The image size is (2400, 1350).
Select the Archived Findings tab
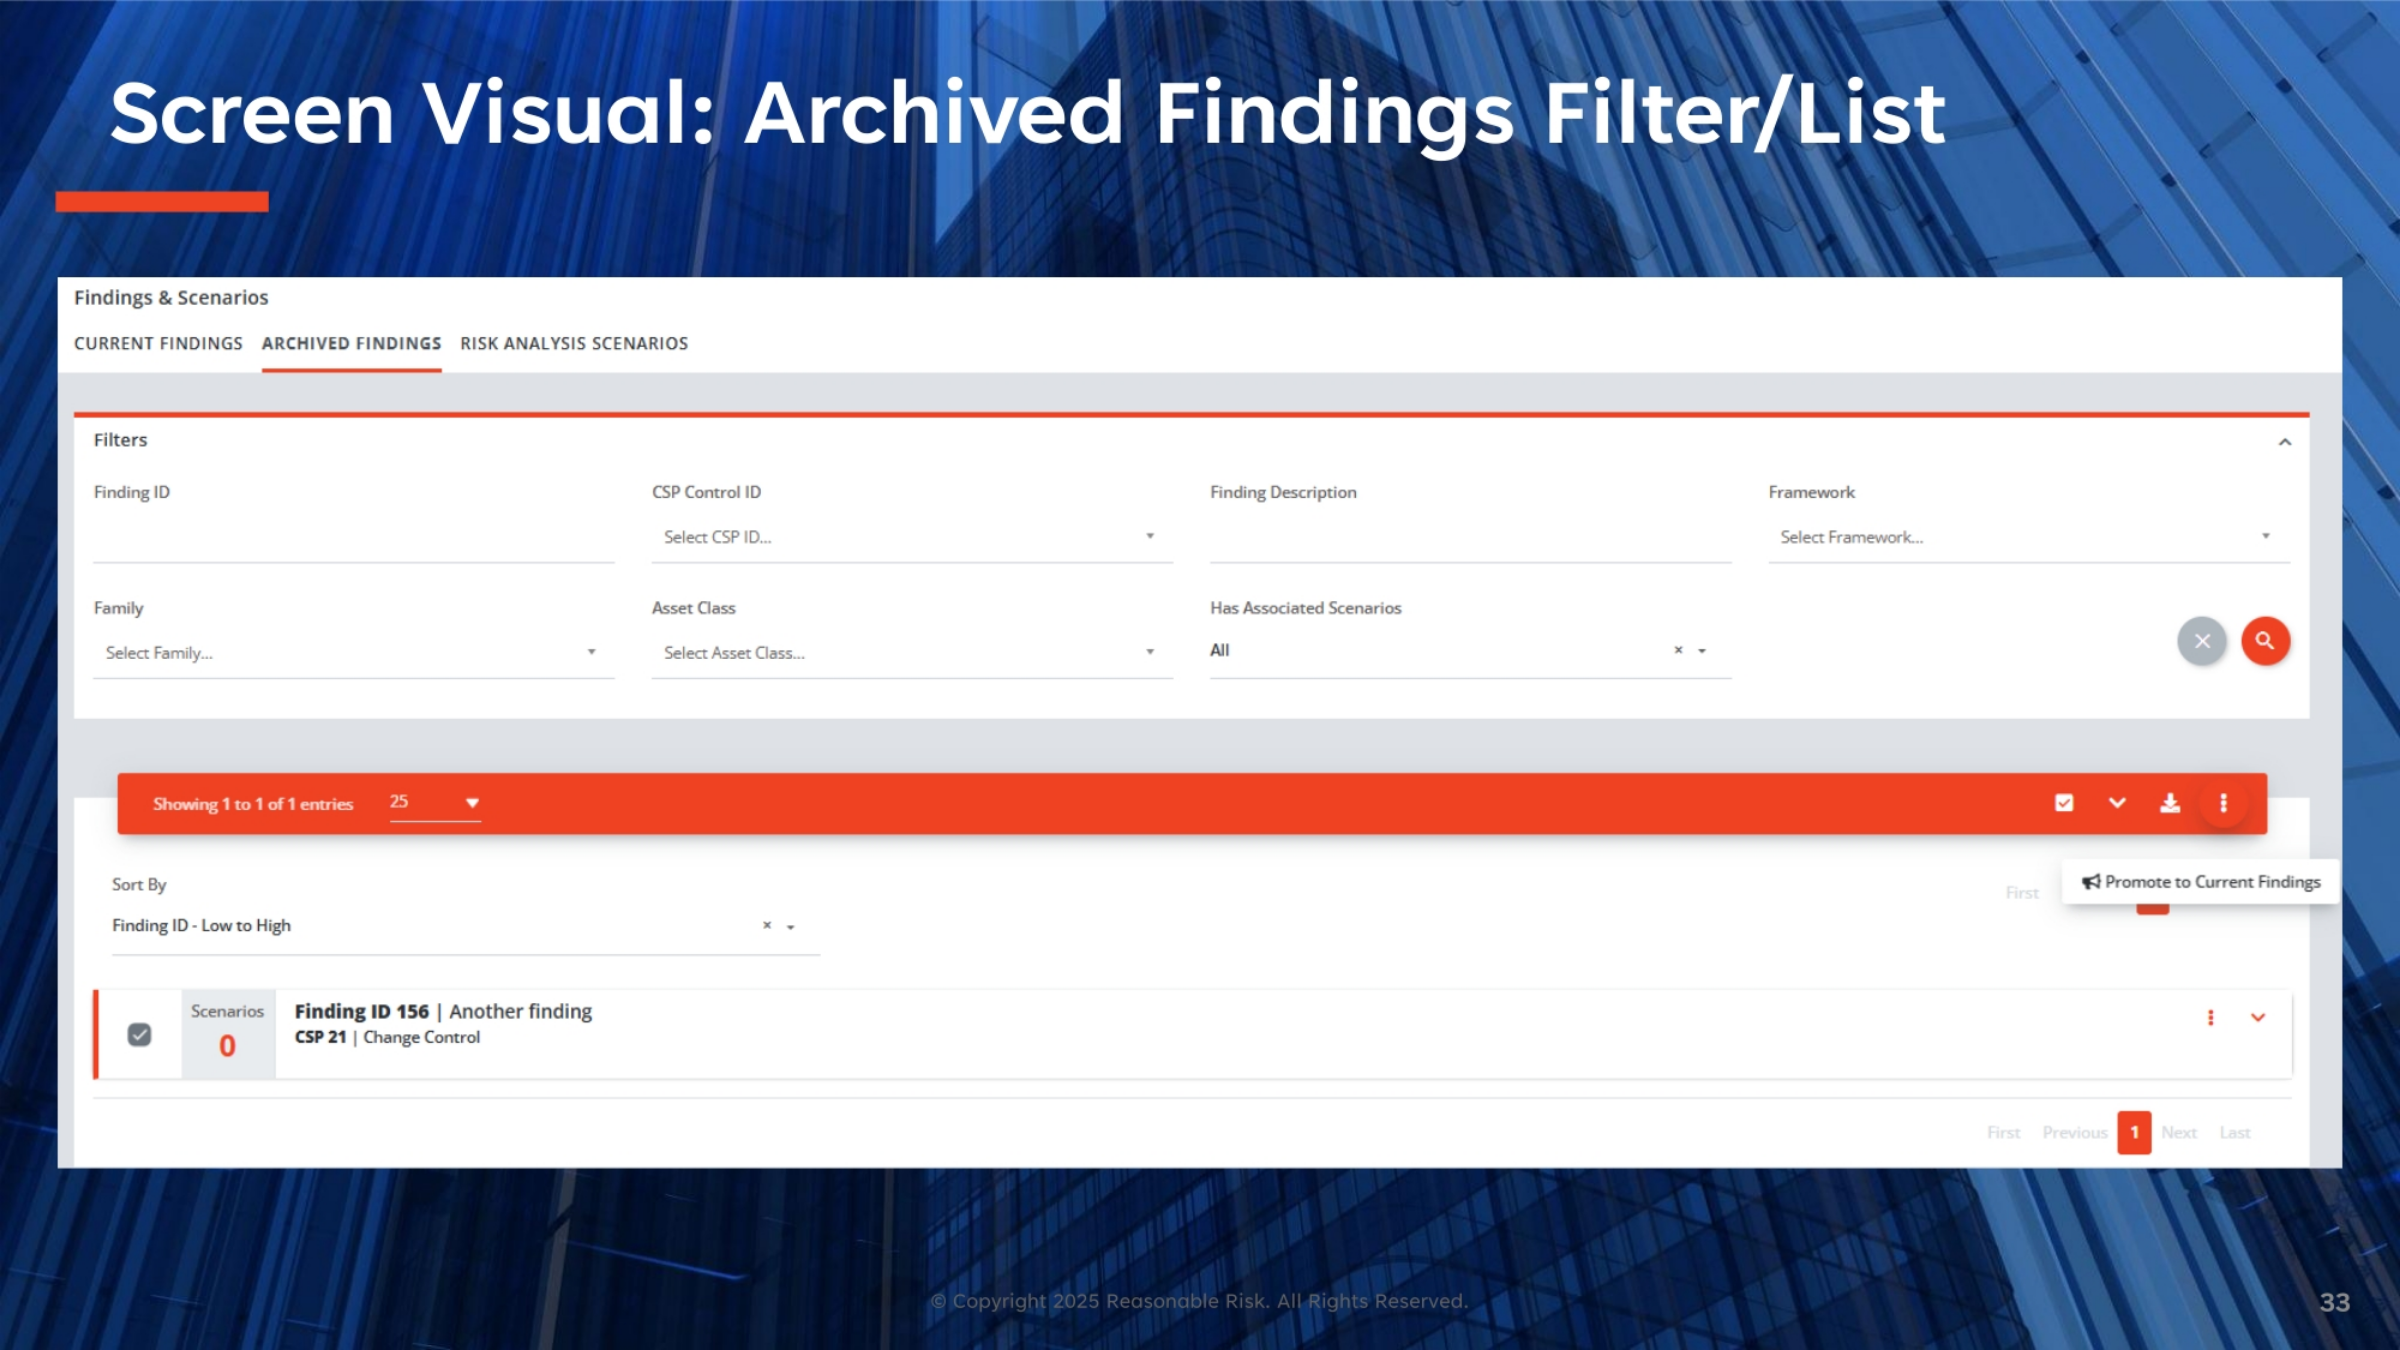[x=351, y=343]
